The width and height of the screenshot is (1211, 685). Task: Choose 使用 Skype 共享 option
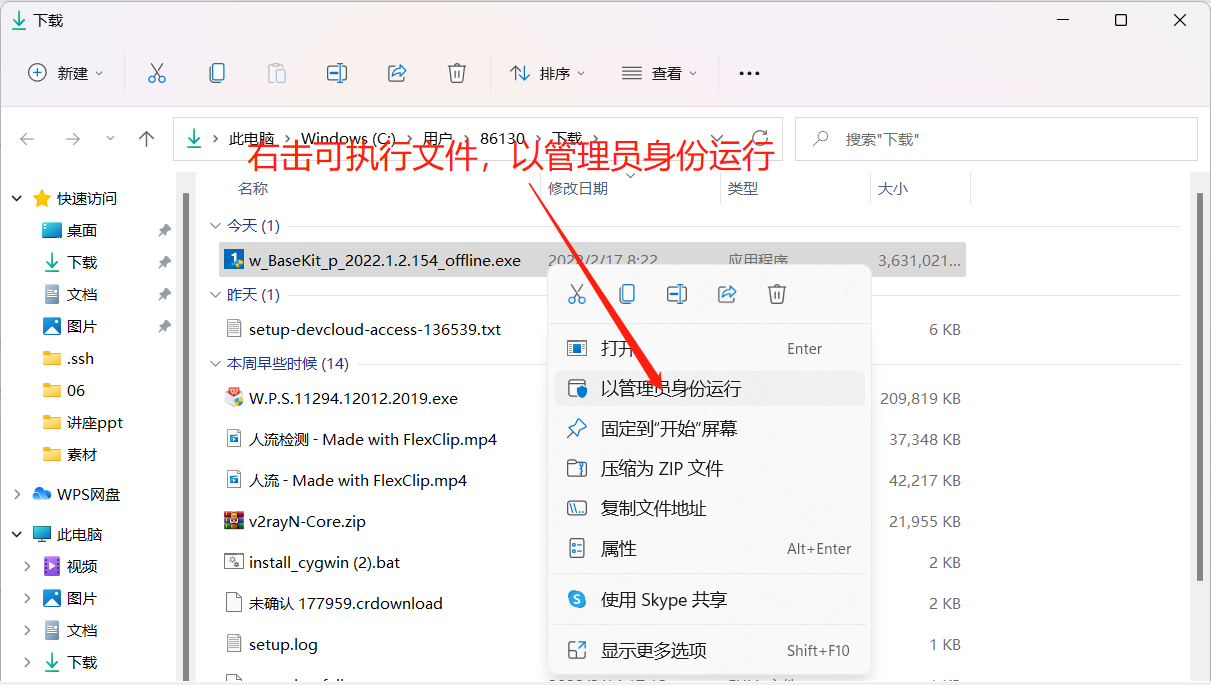(709, 599)
